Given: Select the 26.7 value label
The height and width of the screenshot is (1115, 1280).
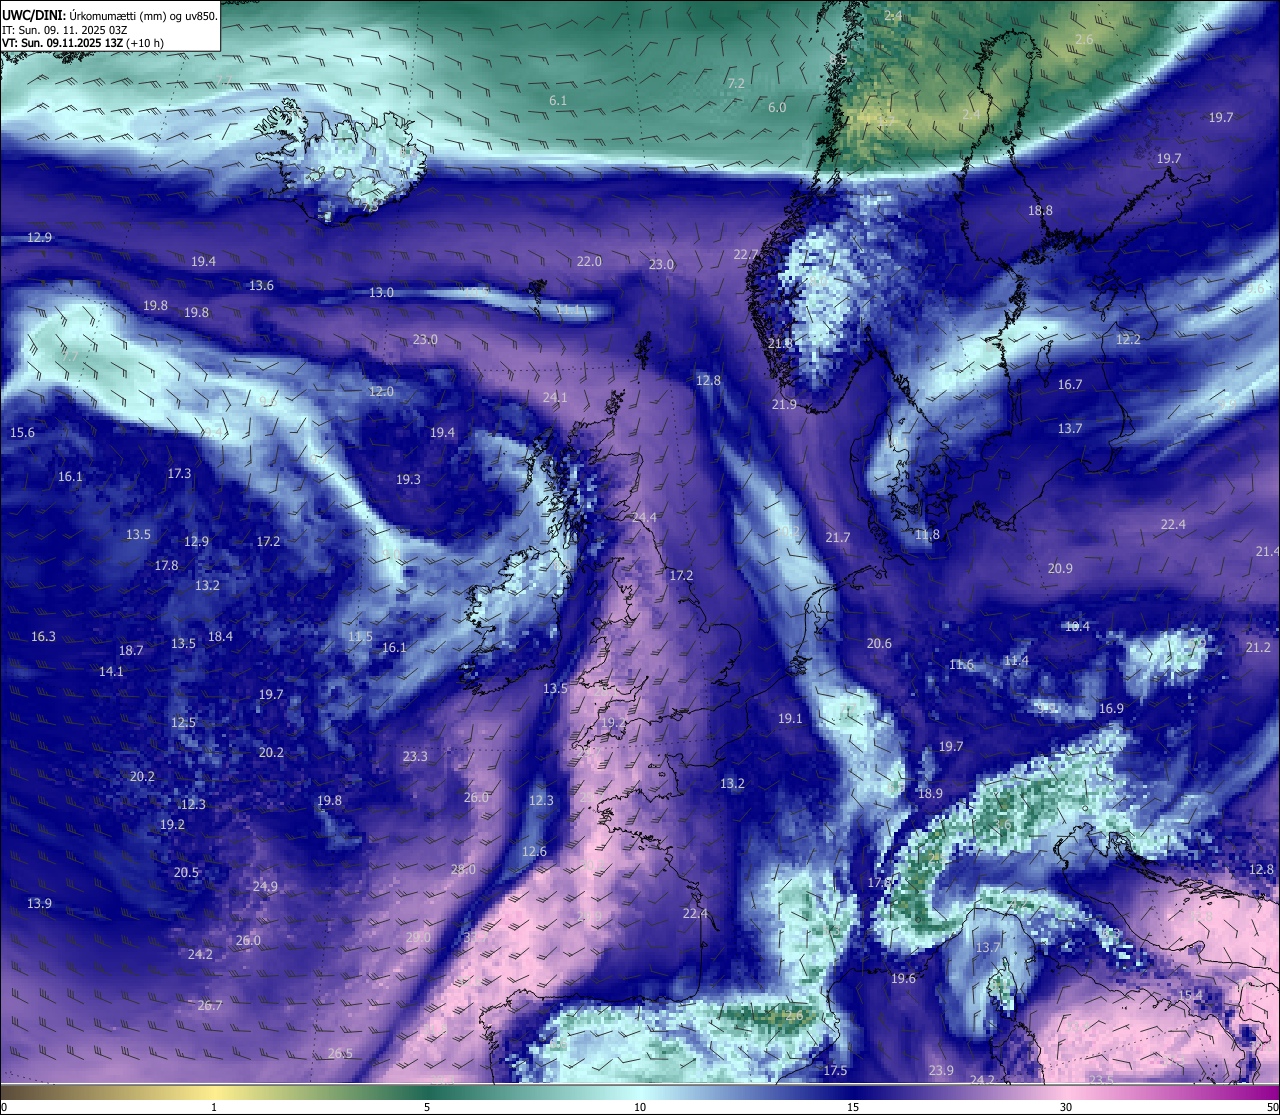Looking at the screenshot, I should click(210, 1006).
